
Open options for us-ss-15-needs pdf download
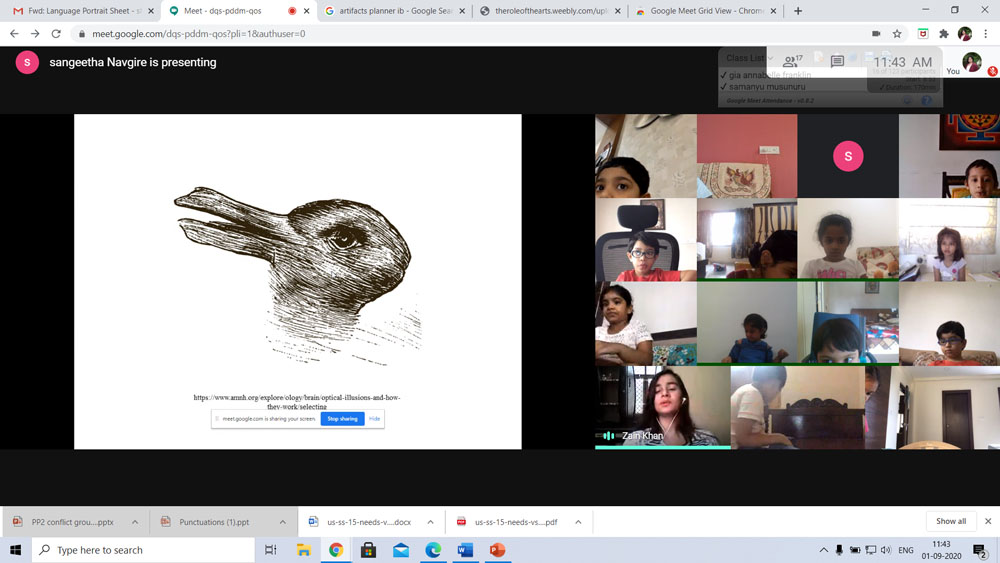[578, 522]
